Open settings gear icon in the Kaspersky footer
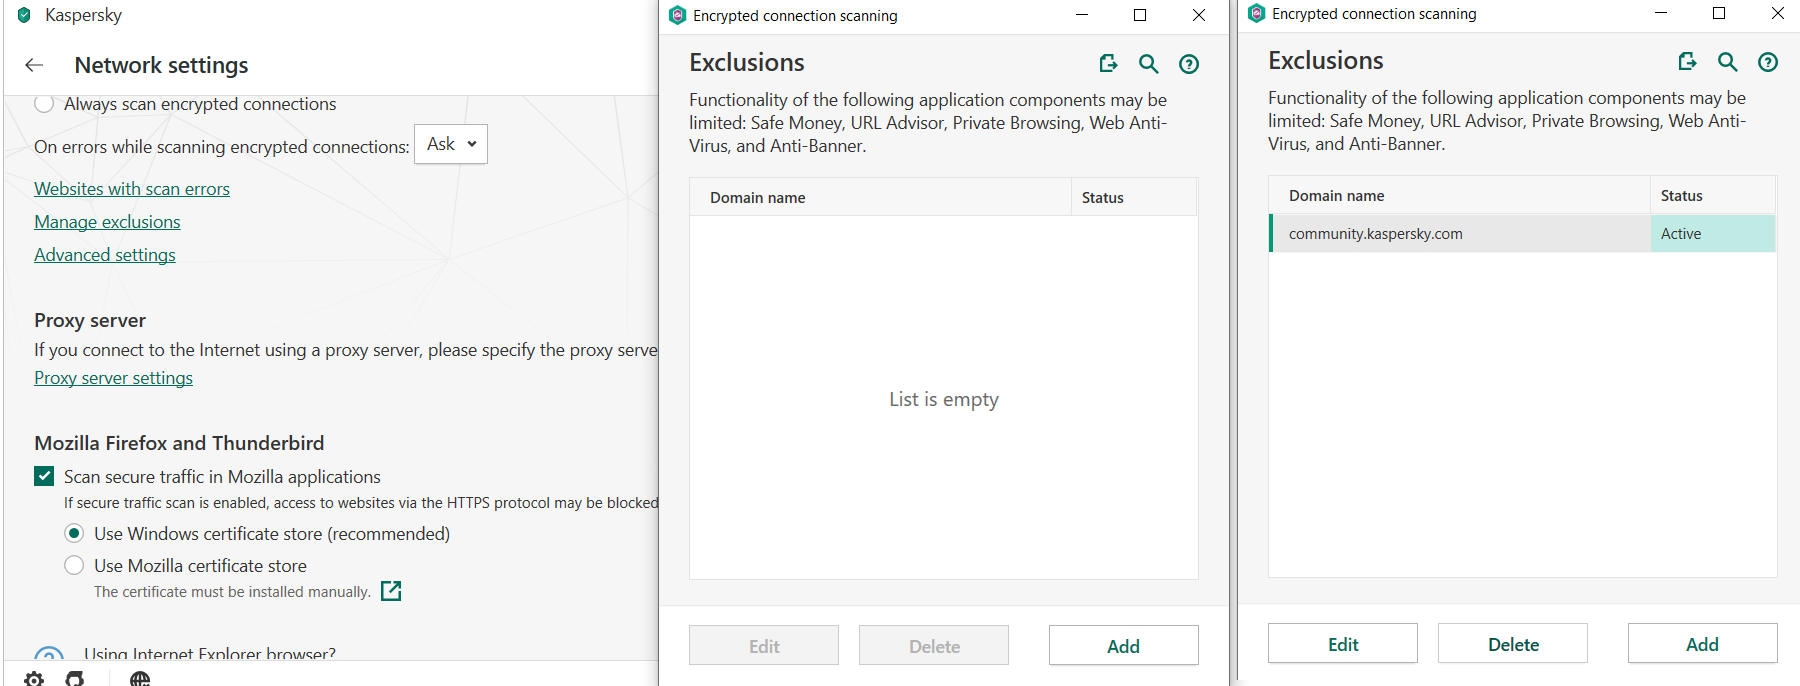This screenshot has width=1800, height=686. pyautogui.click(x=34, y=679)
